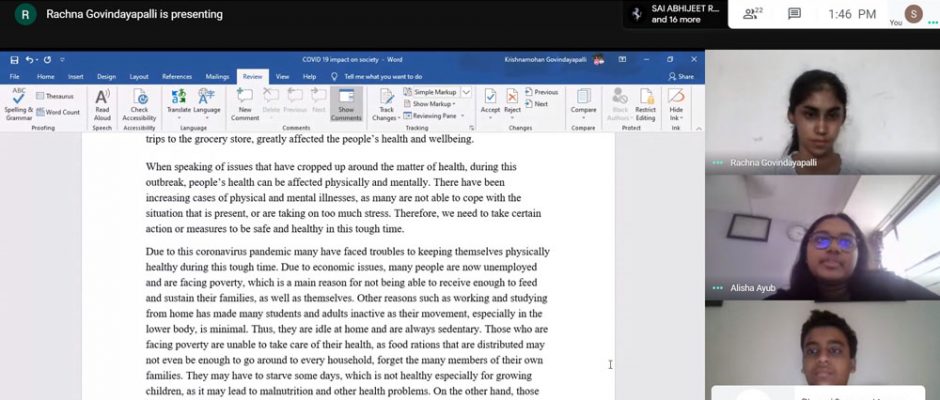Reject the current change
940x400 pixels.
click(x=513, y=104)
